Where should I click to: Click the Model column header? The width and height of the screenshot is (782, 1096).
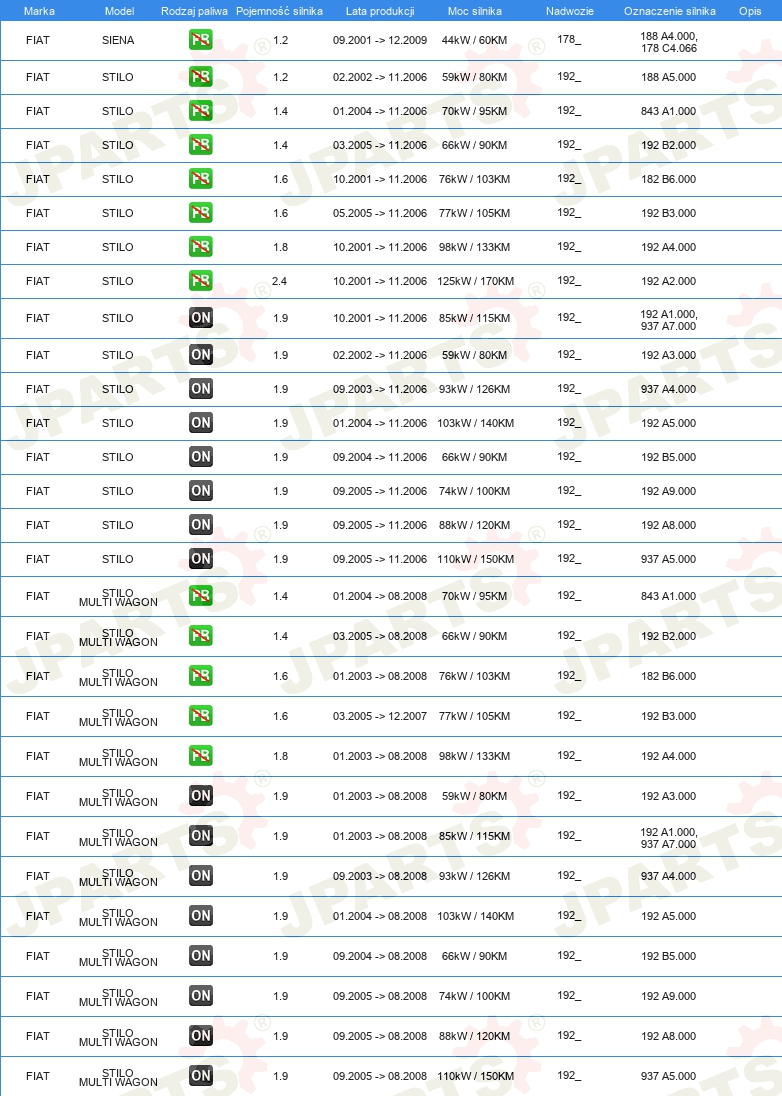(x=119, y=11)
